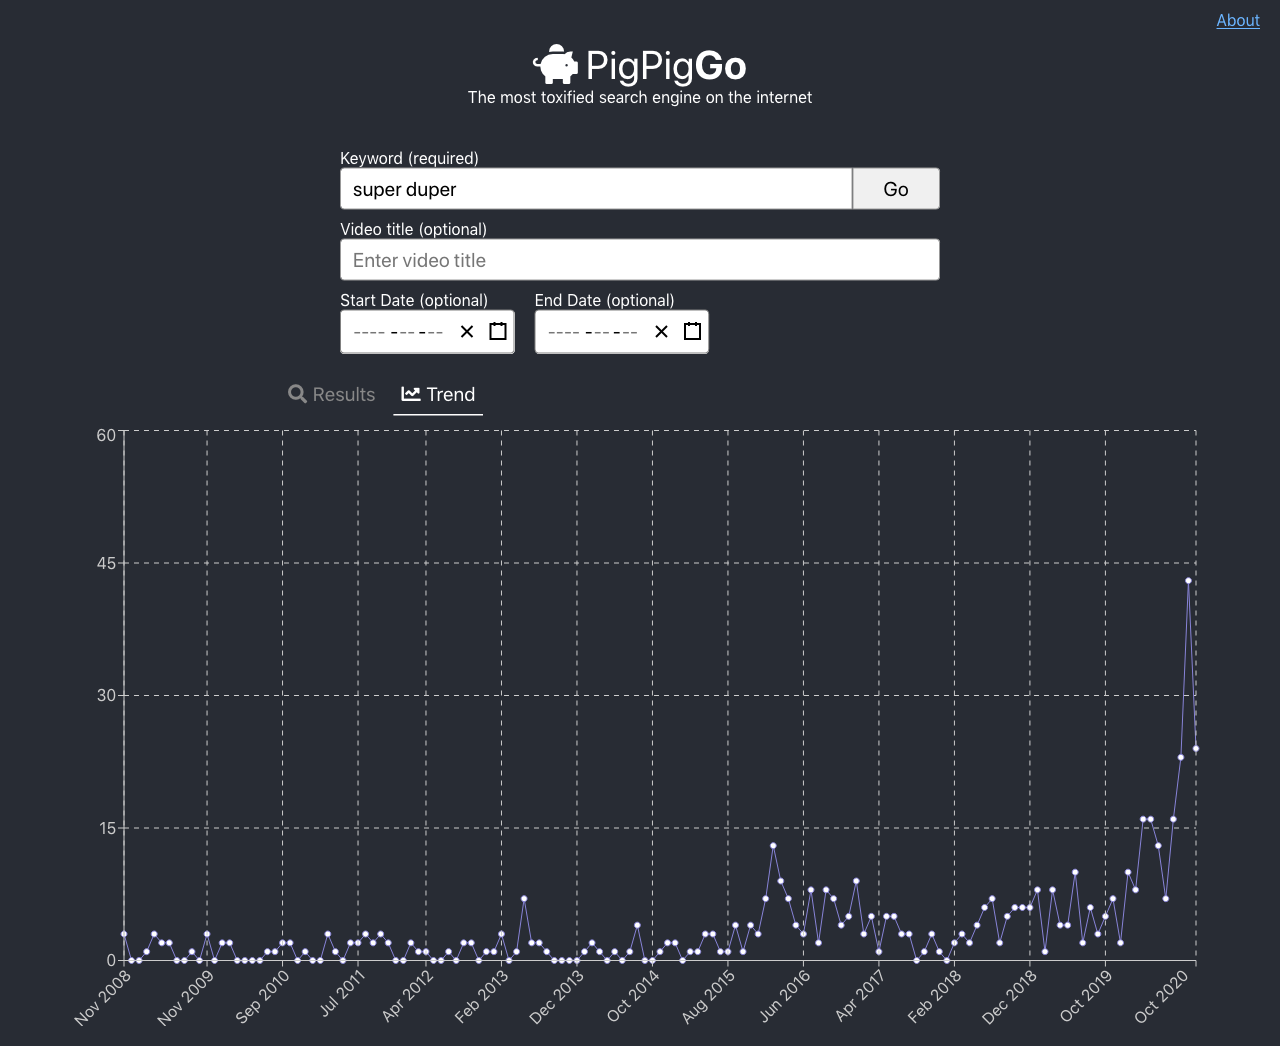Click the End Date date input
Viewport: 1280px width, 1046px height.
pos(621,332)
